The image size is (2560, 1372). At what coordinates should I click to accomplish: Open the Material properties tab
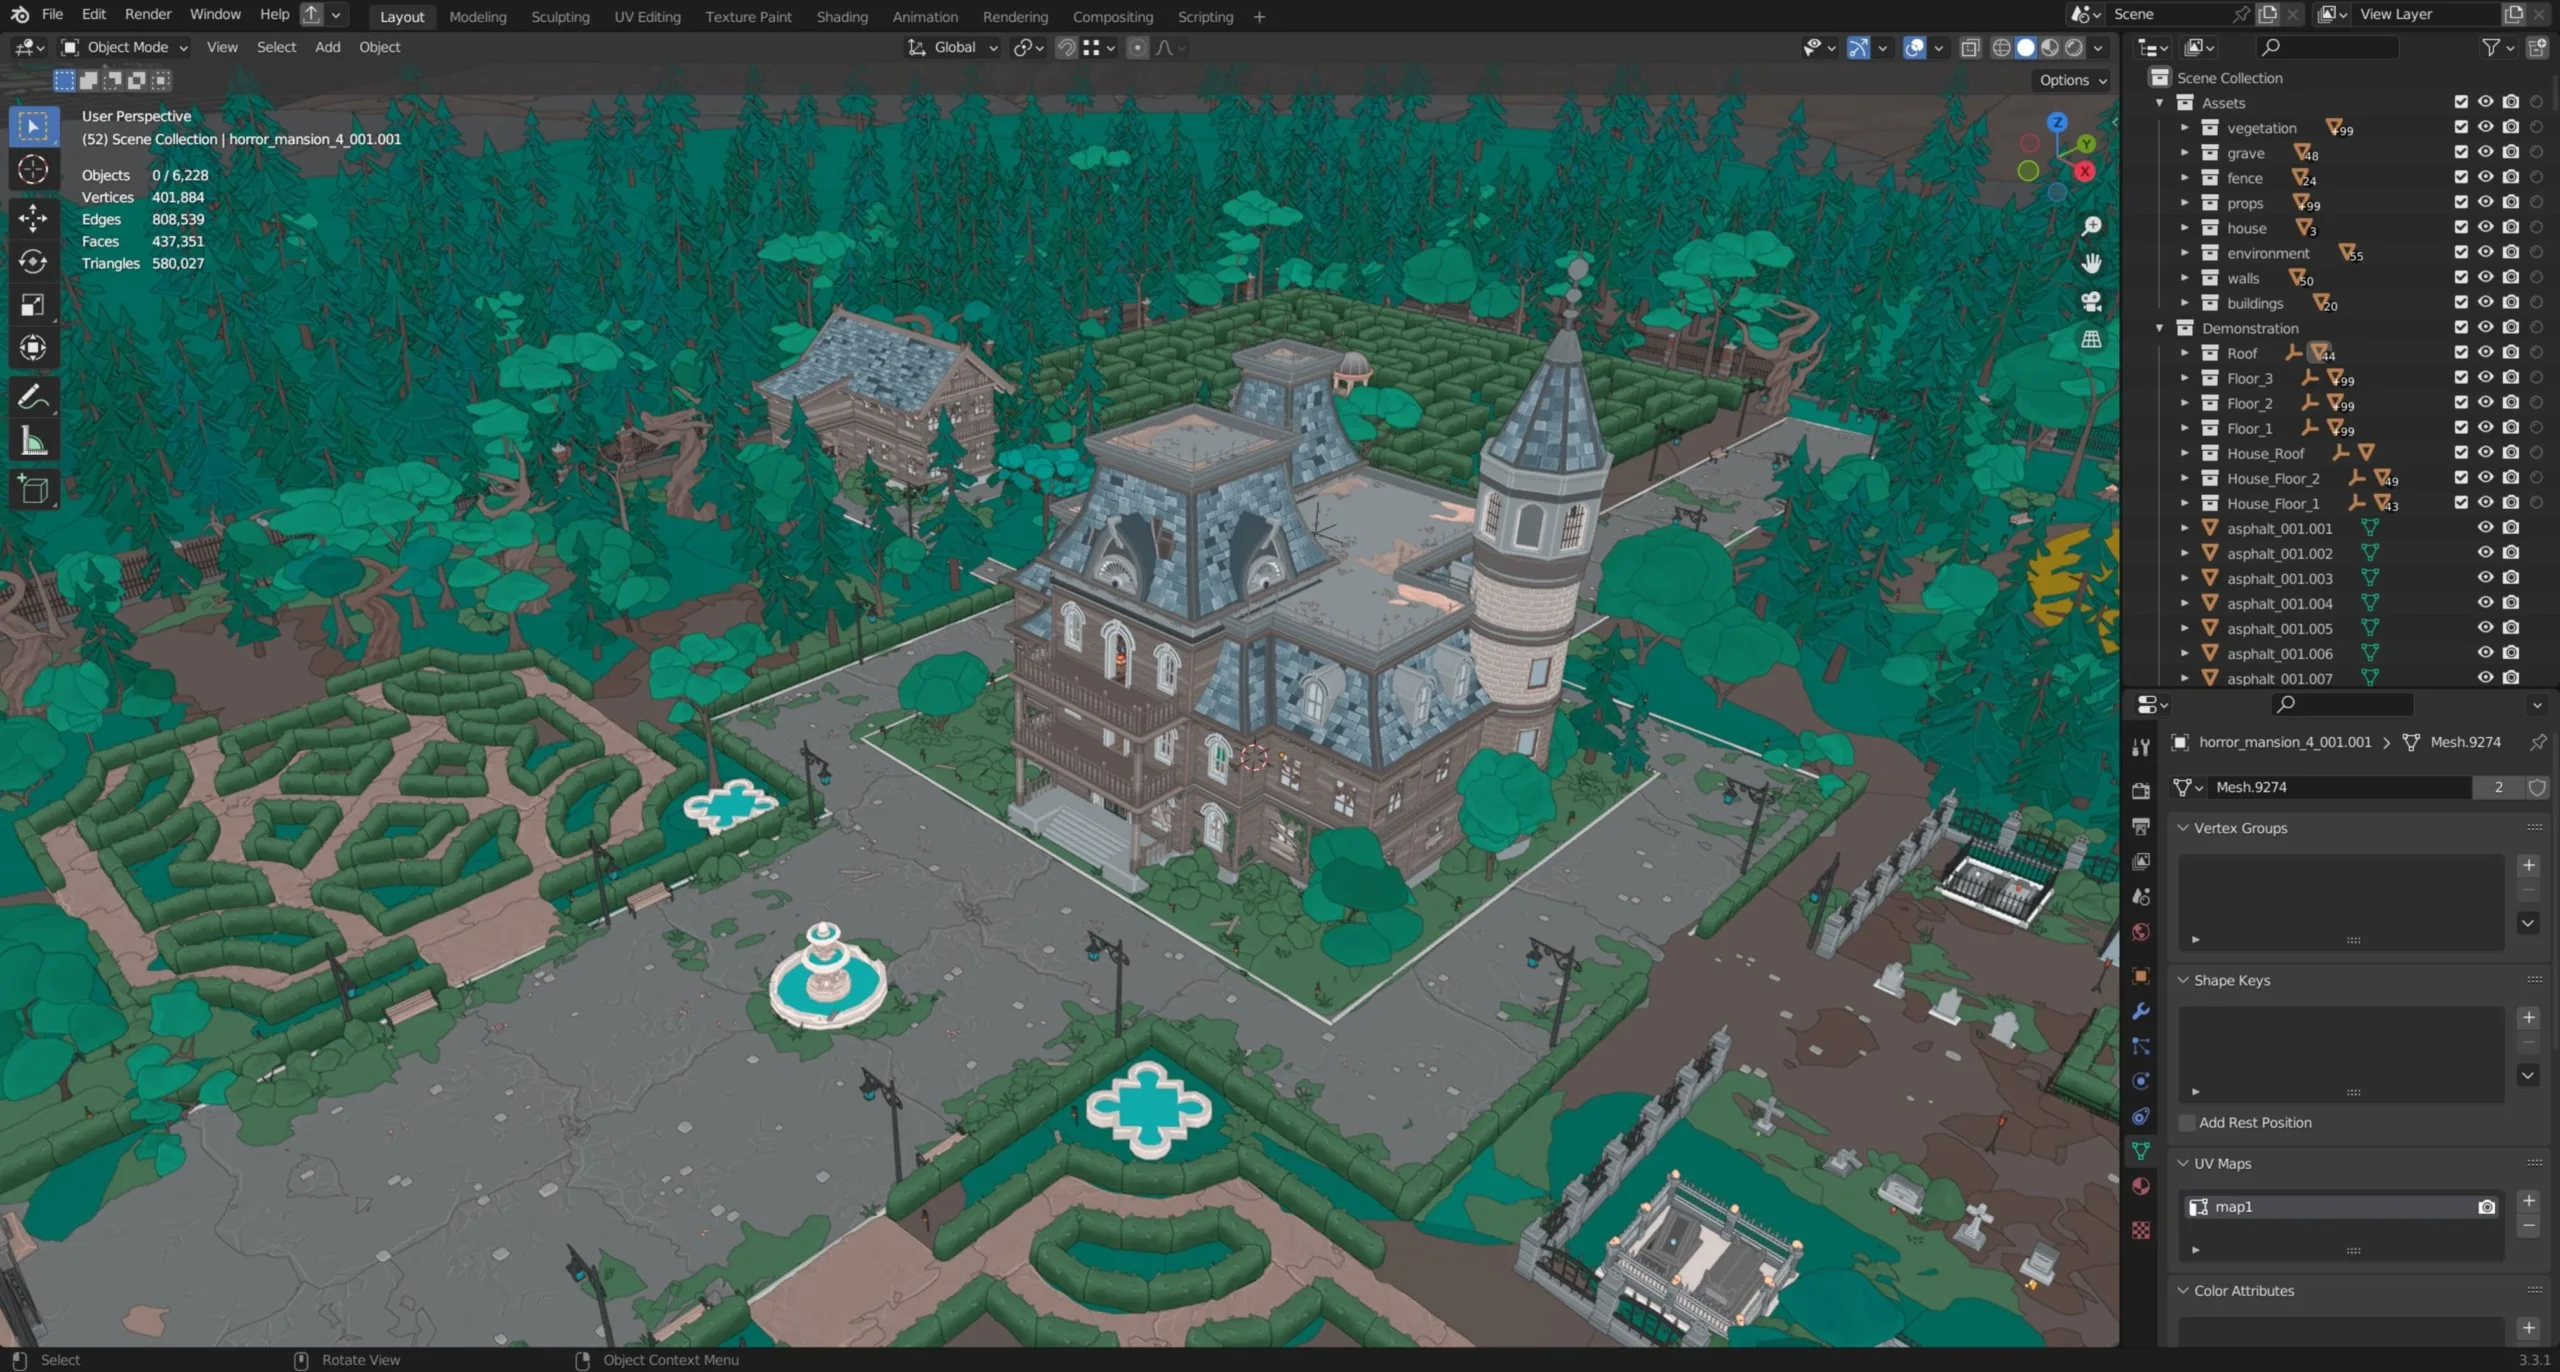pyautogui.click(x=2141, y=1187)
